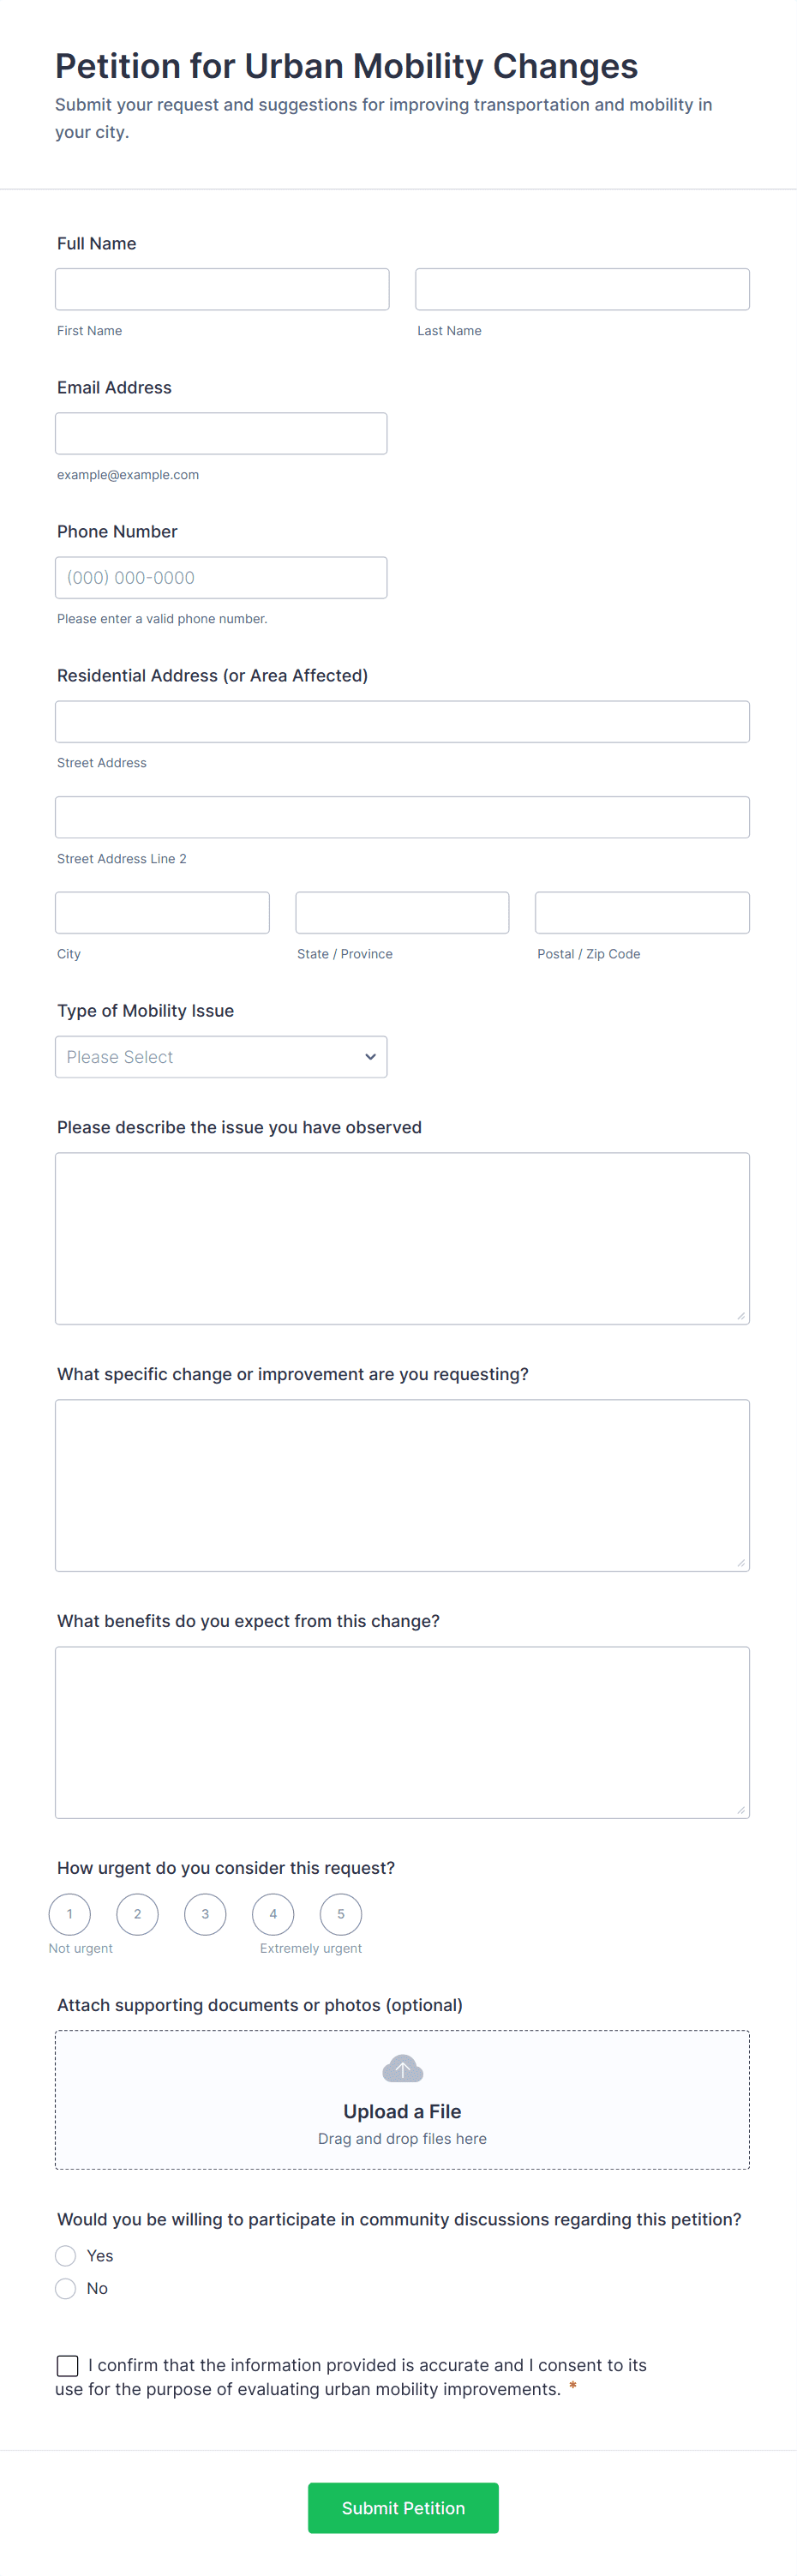Check the information accuracy consent checkbox
797x2576 pixels.
pos(68,2365)
